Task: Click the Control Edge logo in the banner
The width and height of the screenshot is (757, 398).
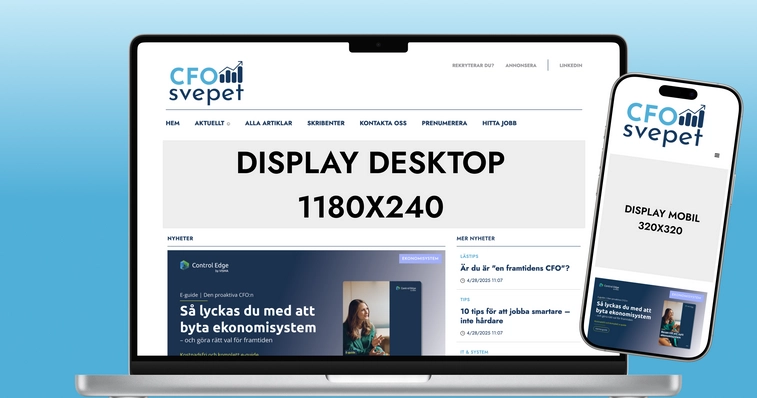Action: [x=204, y=266]
